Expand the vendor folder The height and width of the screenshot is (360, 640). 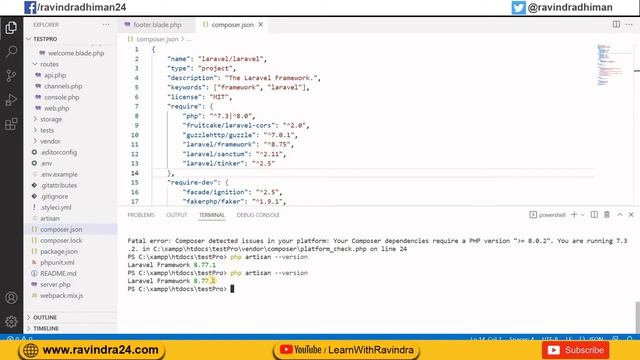(70, 141)
